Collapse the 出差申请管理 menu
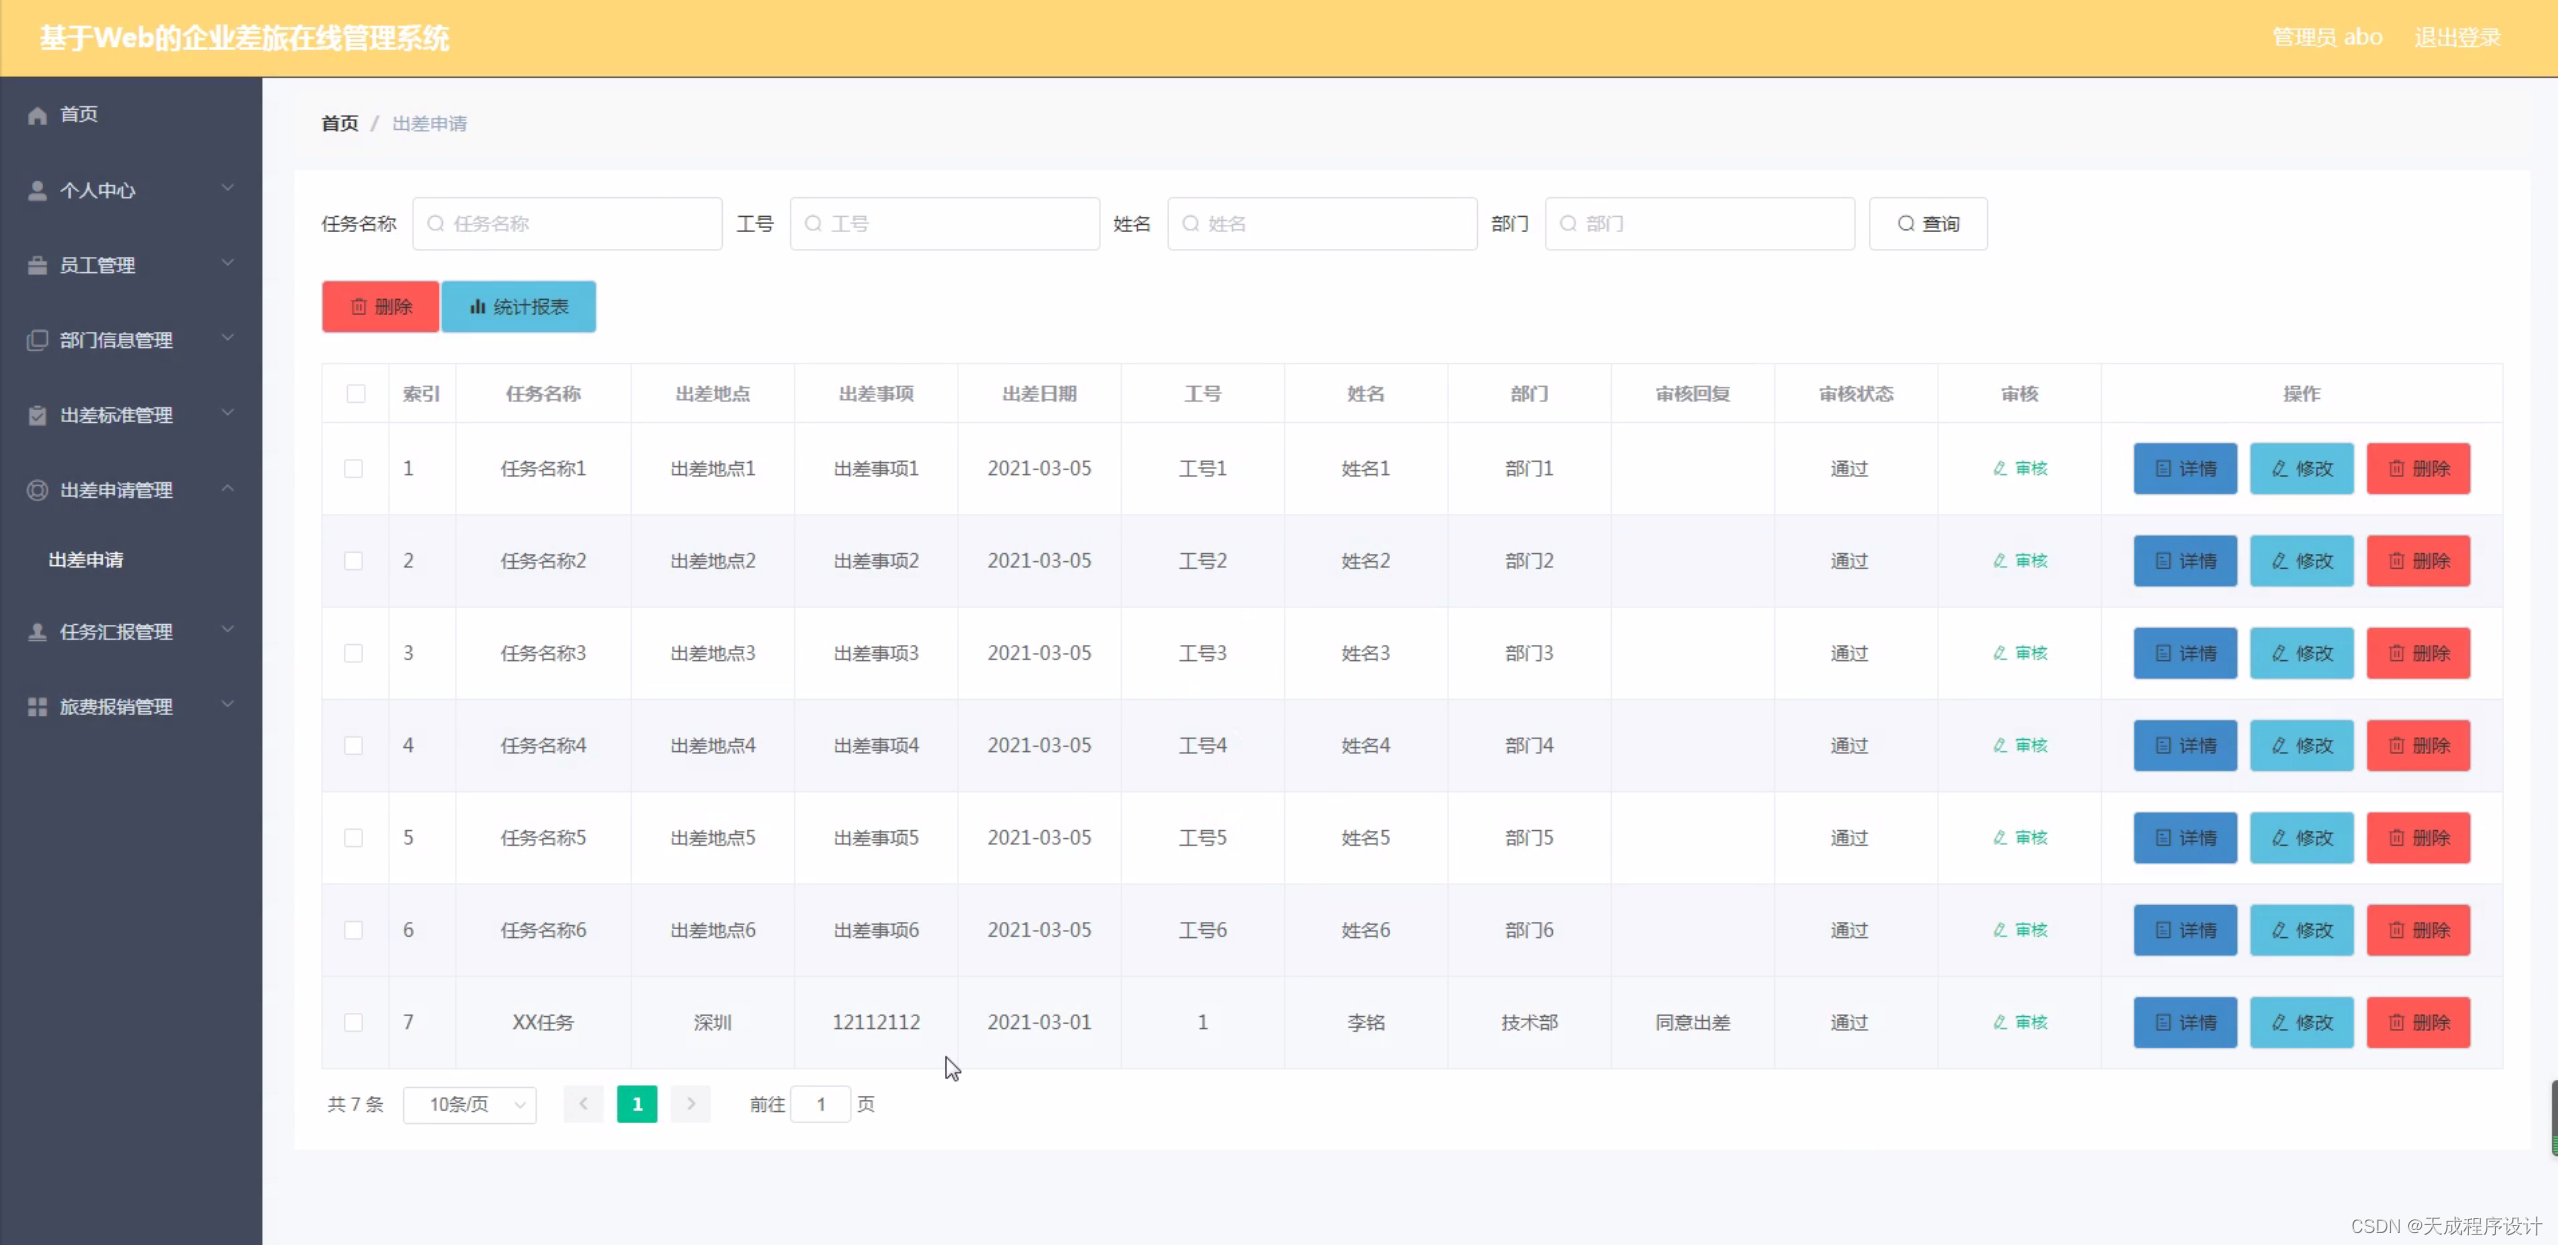 228,488
